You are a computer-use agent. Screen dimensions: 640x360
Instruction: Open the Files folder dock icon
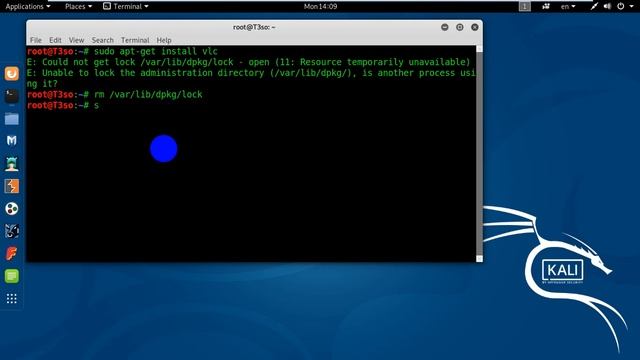pyautogui.click(x=11, y=119)
